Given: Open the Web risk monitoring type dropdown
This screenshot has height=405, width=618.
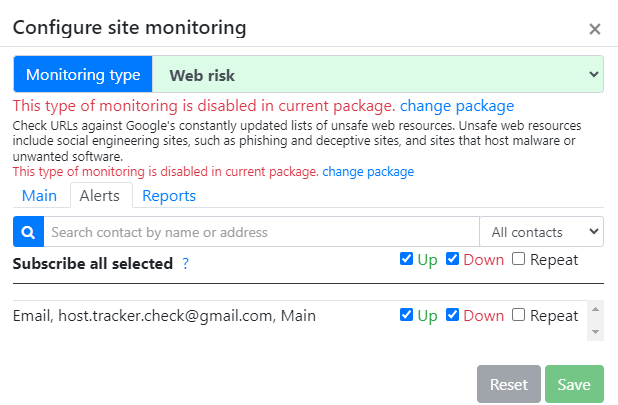Looking at the screenshot, I should coord(378,74).
